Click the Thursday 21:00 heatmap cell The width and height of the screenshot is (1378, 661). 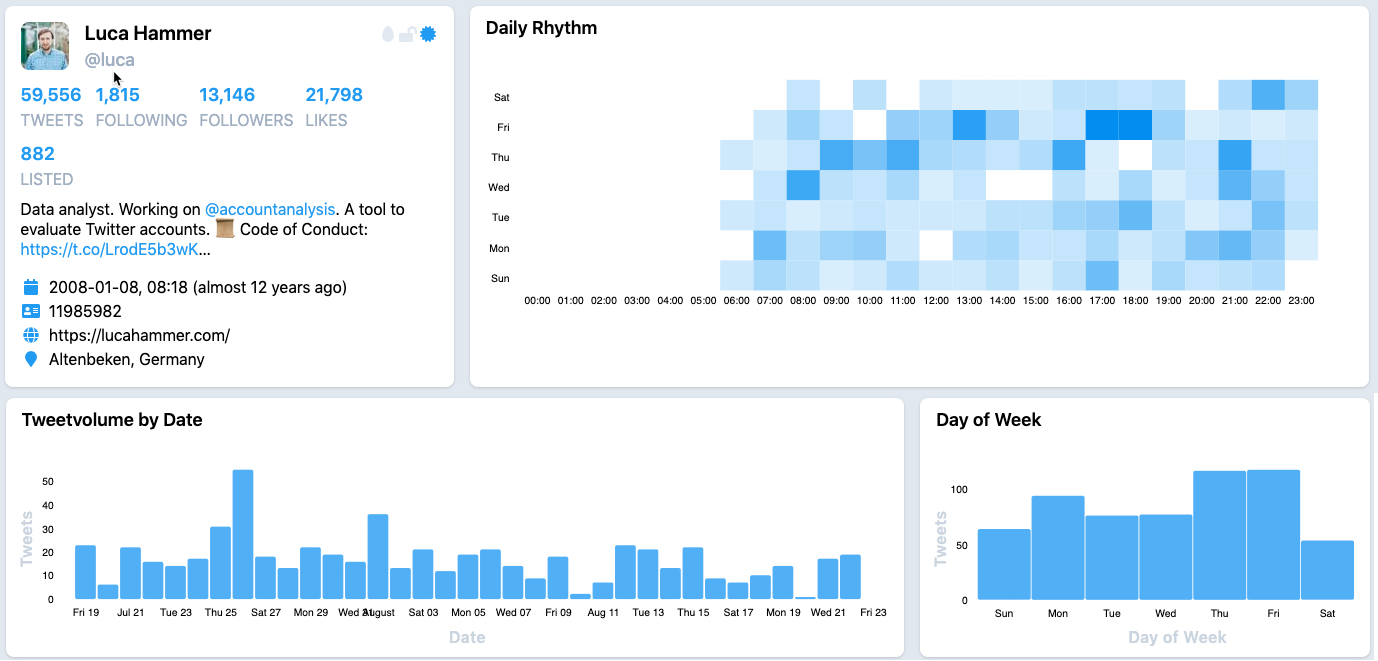tap(1235, 155)
